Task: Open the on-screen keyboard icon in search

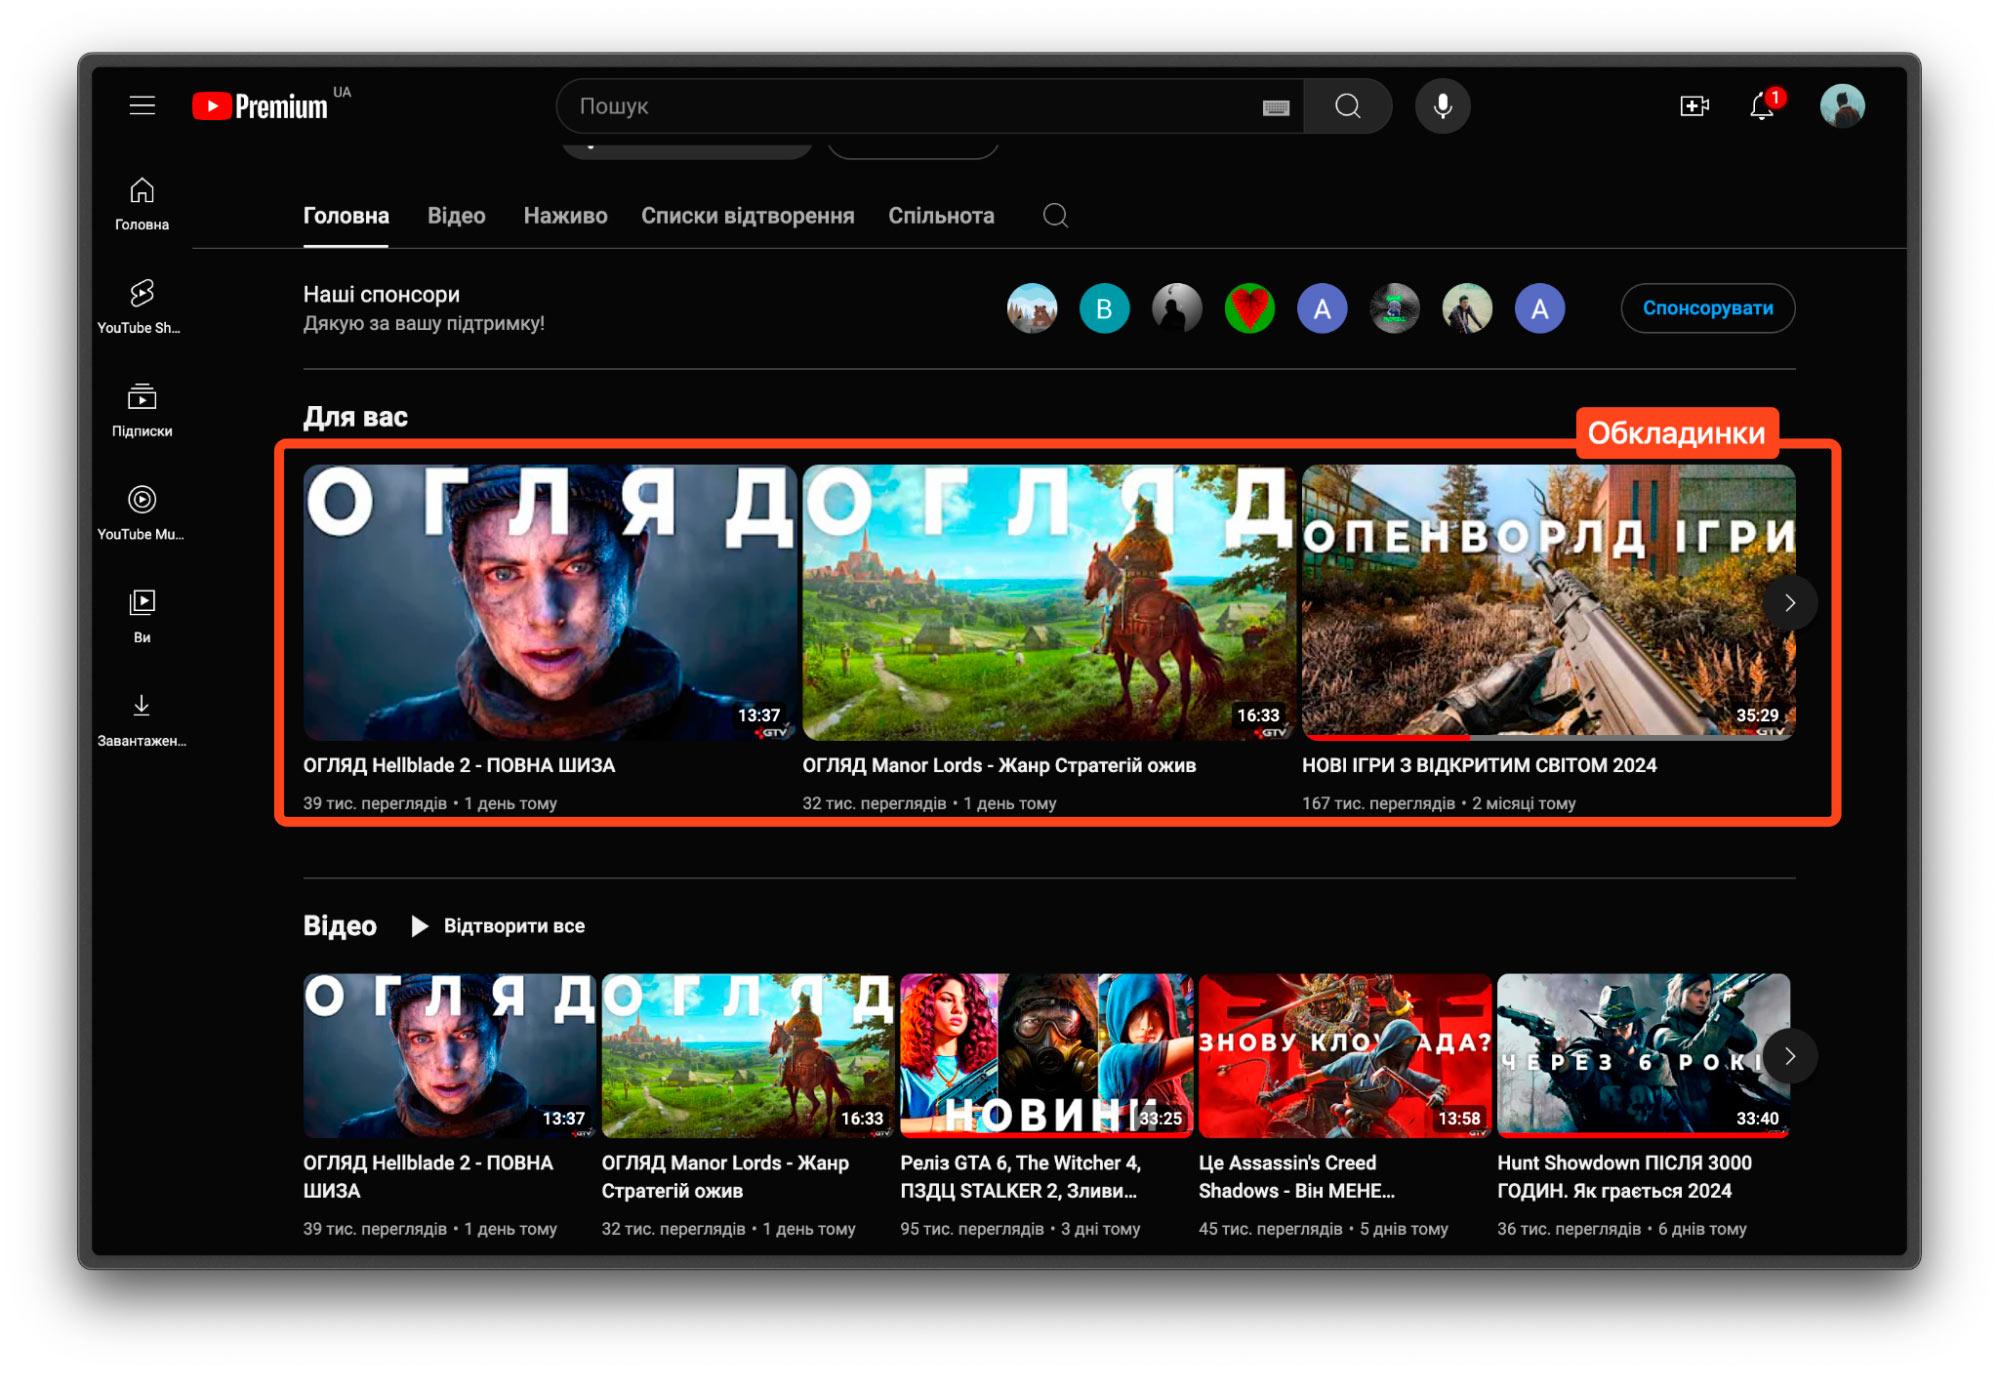Action: click(x=1275, y=107)
